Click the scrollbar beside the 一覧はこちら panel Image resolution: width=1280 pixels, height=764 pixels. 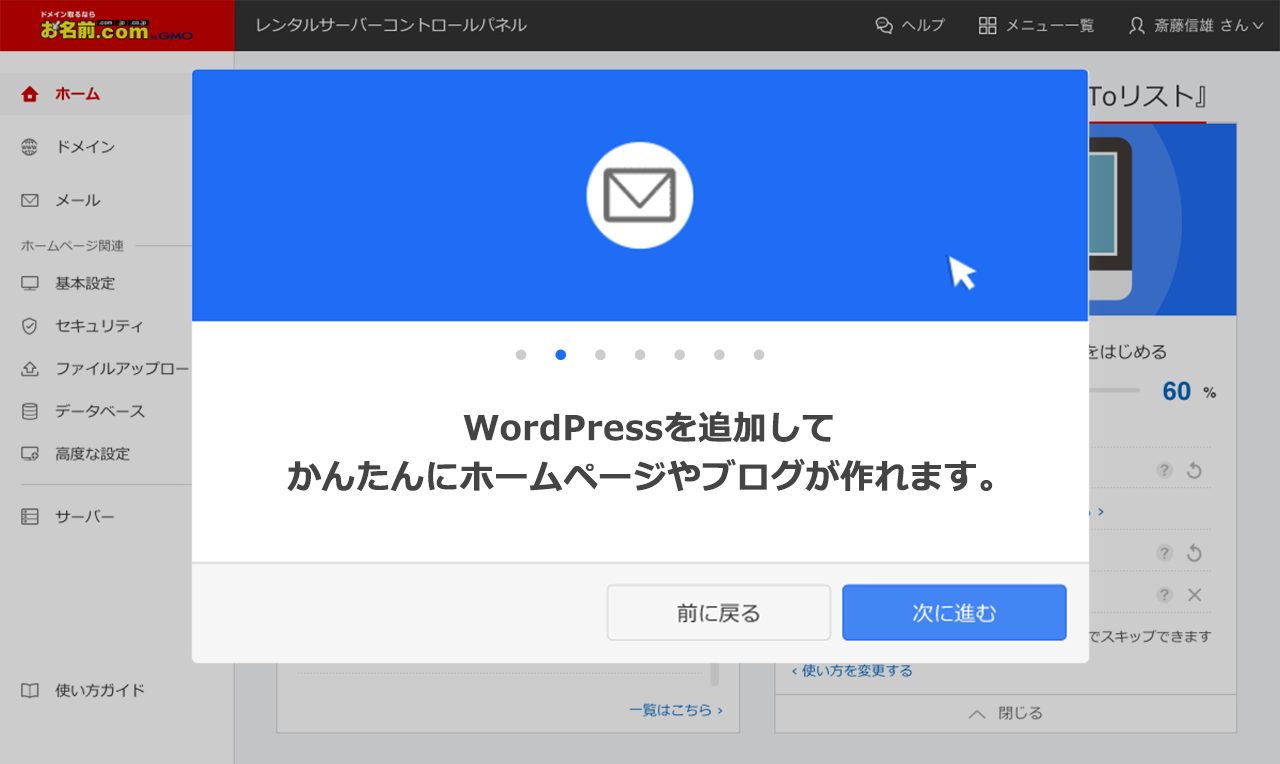(x=715, y=675)
